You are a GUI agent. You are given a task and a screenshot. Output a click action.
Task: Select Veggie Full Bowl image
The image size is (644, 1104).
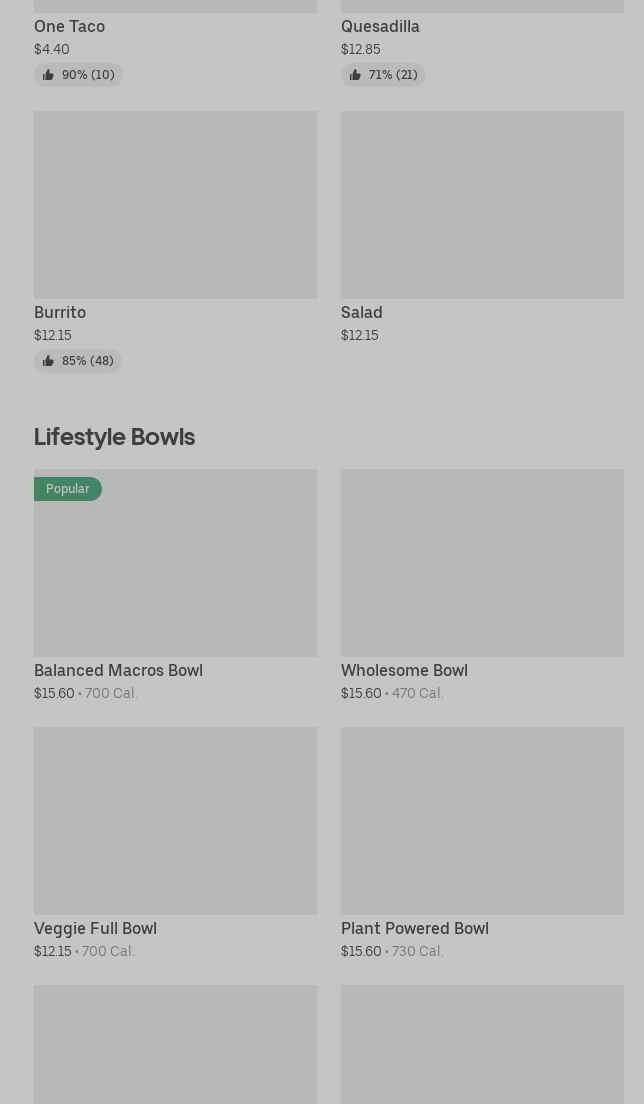pyautogui.click(x=175, y=821)
